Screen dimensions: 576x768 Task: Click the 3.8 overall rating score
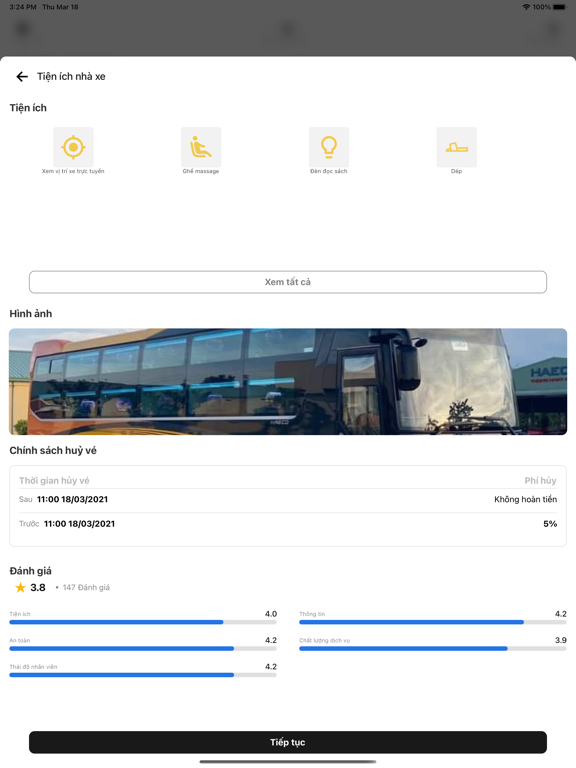point(38,587)
